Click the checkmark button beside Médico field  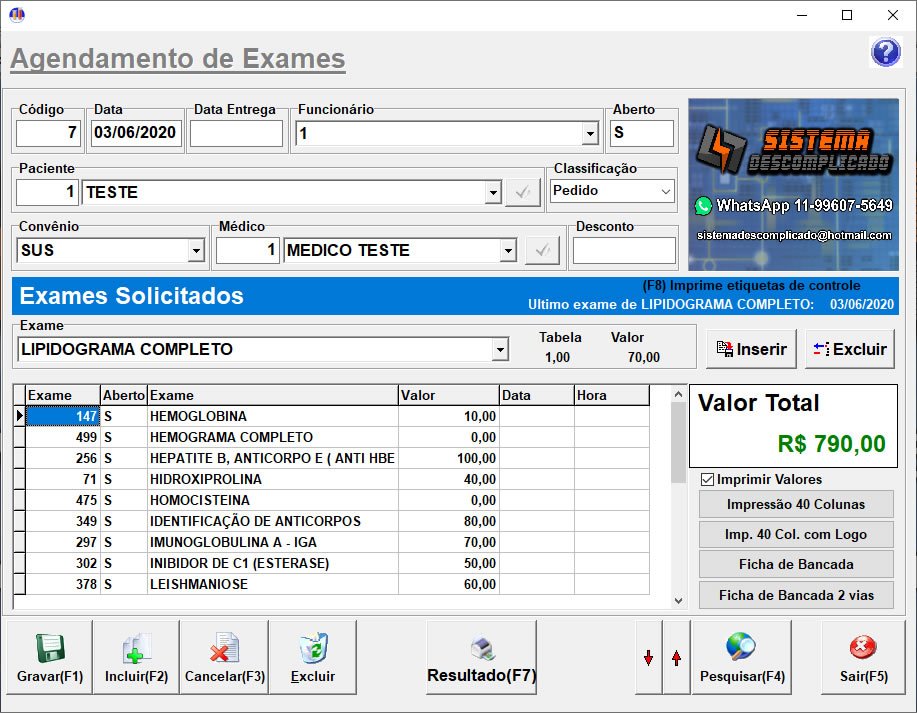(x=541, y=250)
